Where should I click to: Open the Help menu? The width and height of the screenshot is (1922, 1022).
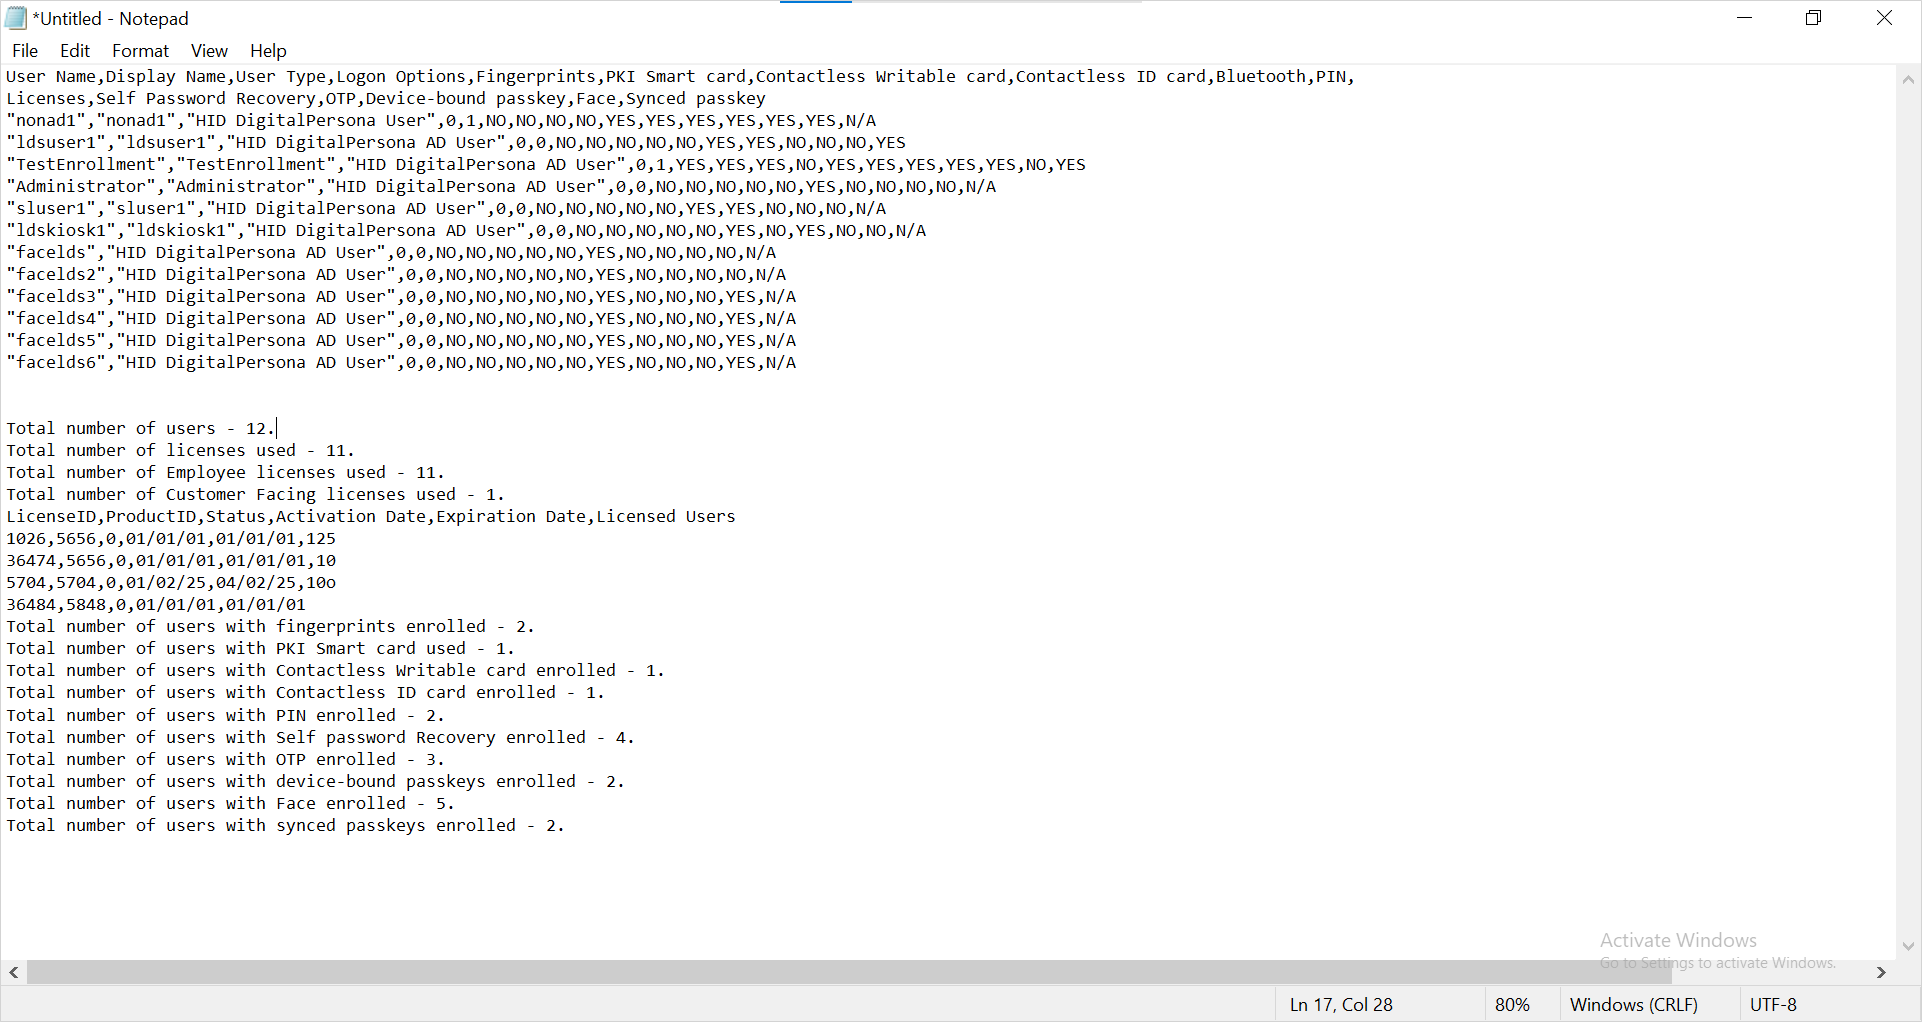pos(268,51)
